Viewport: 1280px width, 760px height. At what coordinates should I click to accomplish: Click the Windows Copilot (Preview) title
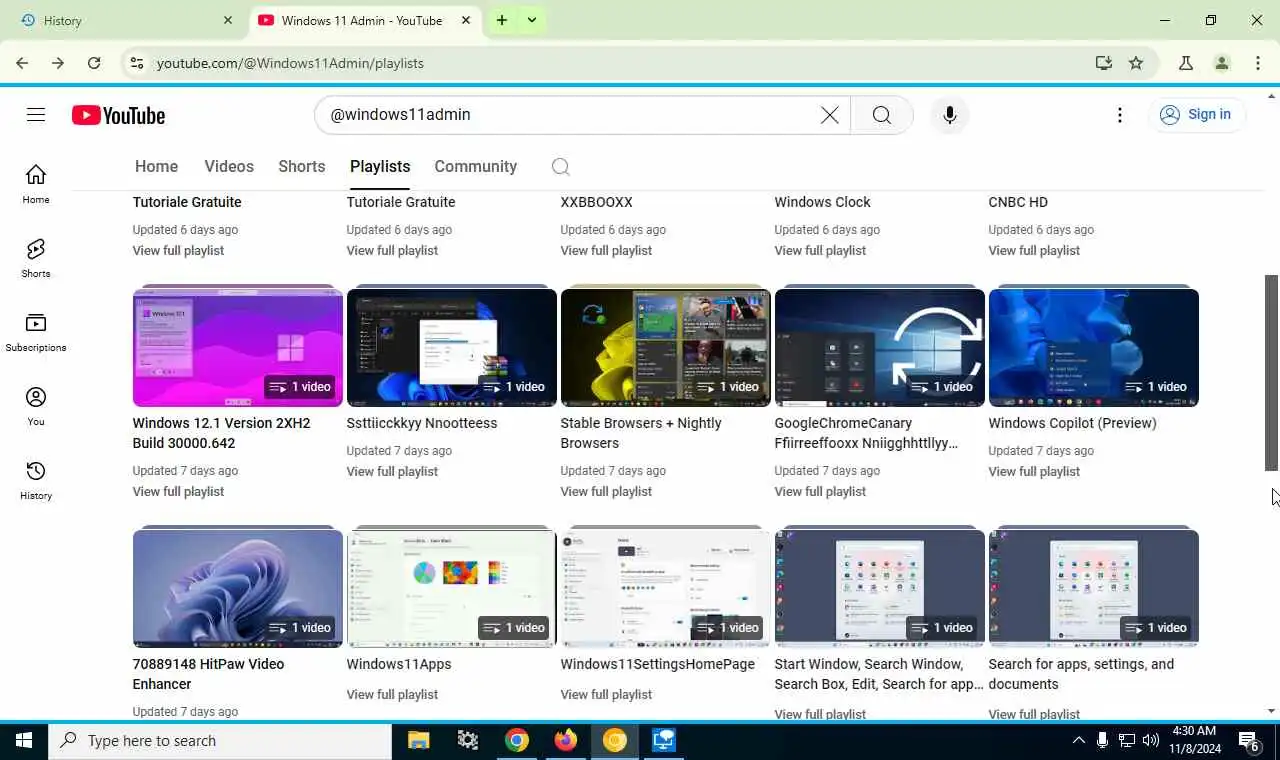coord(1072,423)
